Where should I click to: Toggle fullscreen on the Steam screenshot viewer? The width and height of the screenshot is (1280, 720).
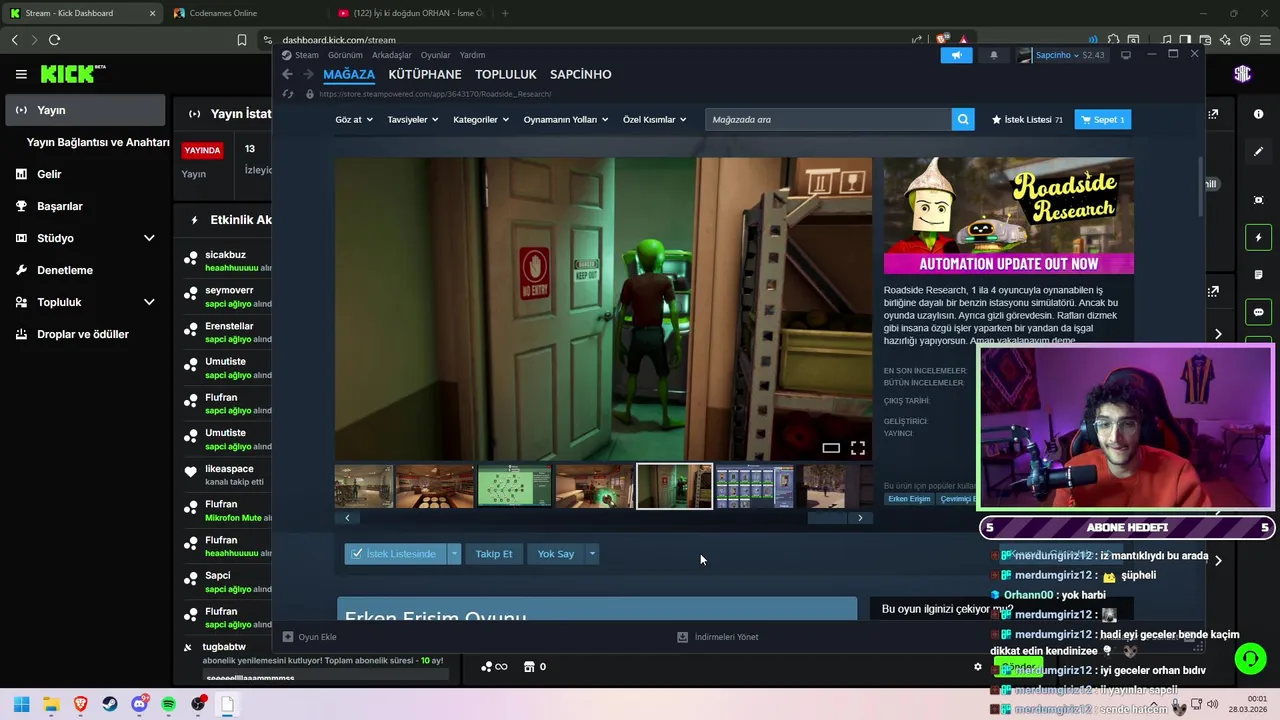point(858,448)
